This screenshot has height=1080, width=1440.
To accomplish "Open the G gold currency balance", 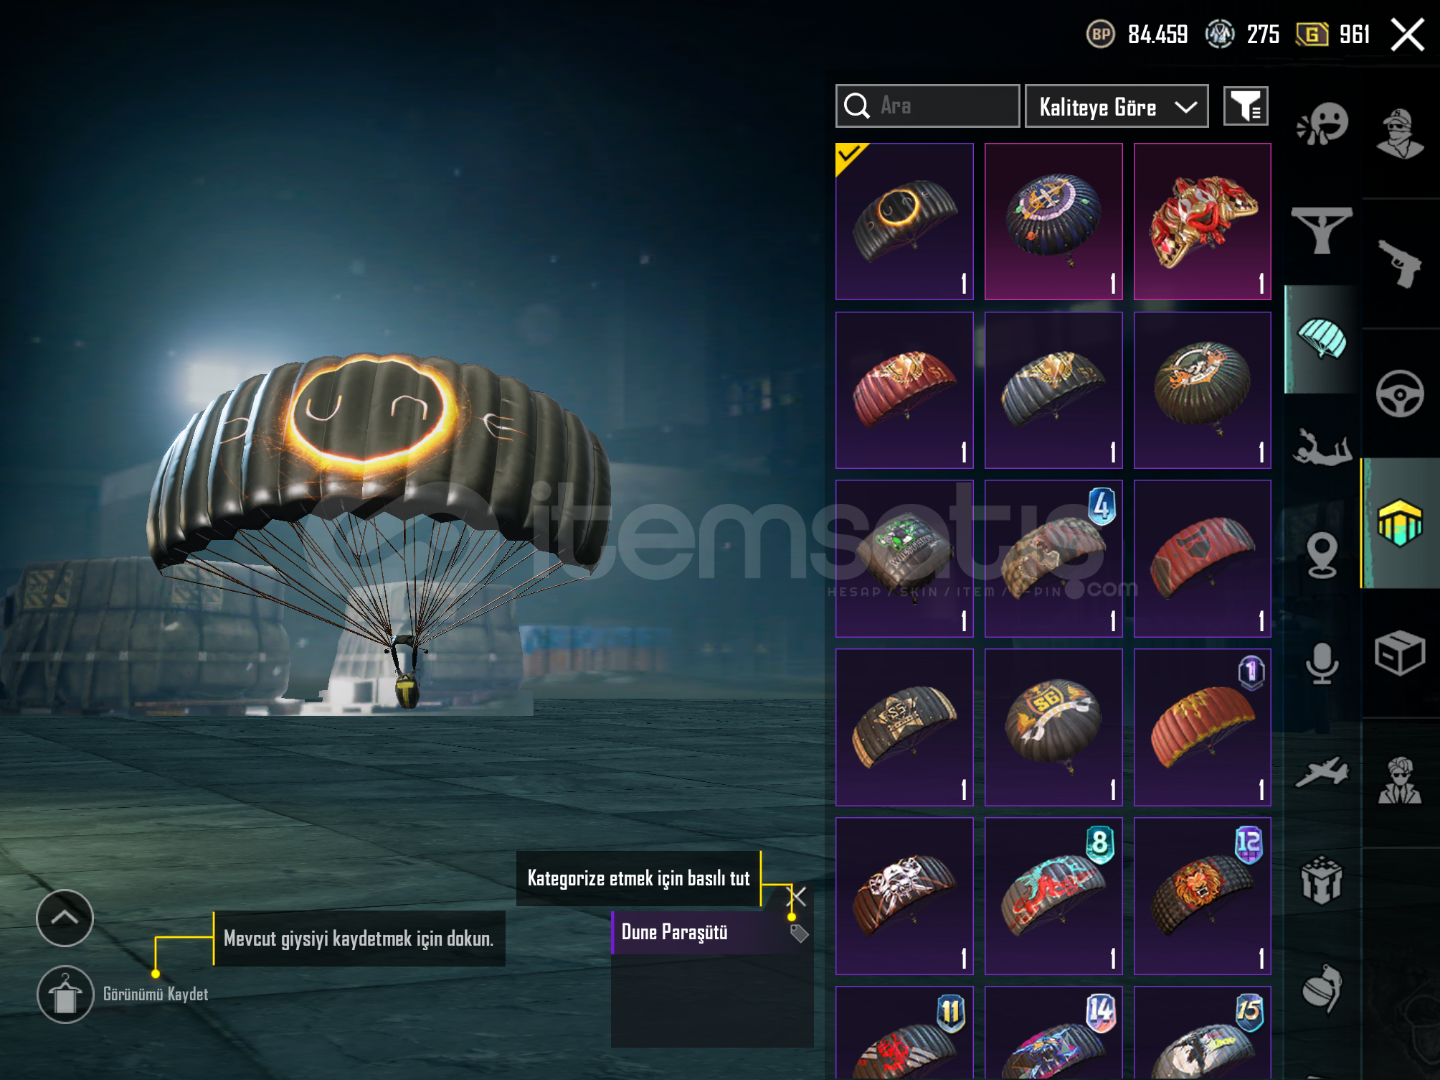I will [1332, 35].
